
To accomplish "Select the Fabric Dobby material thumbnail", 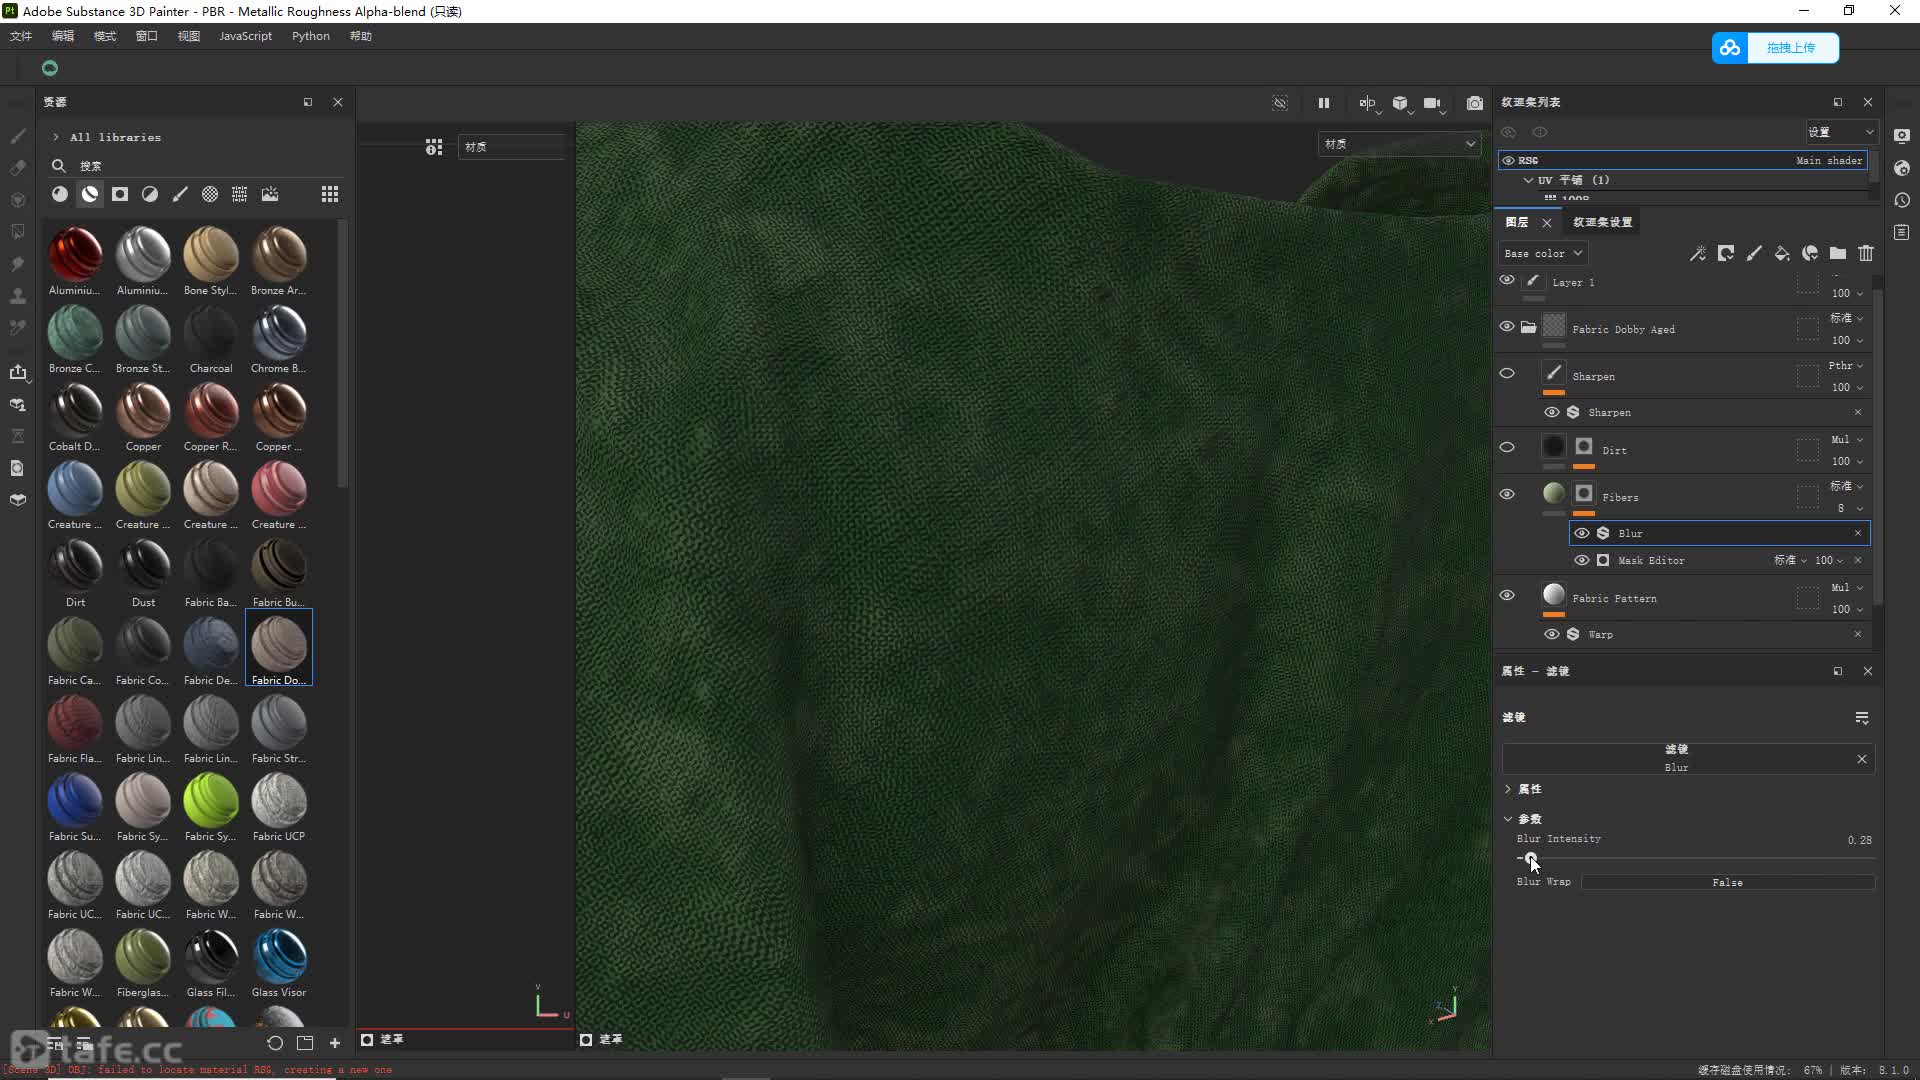I will pos(279,647).
